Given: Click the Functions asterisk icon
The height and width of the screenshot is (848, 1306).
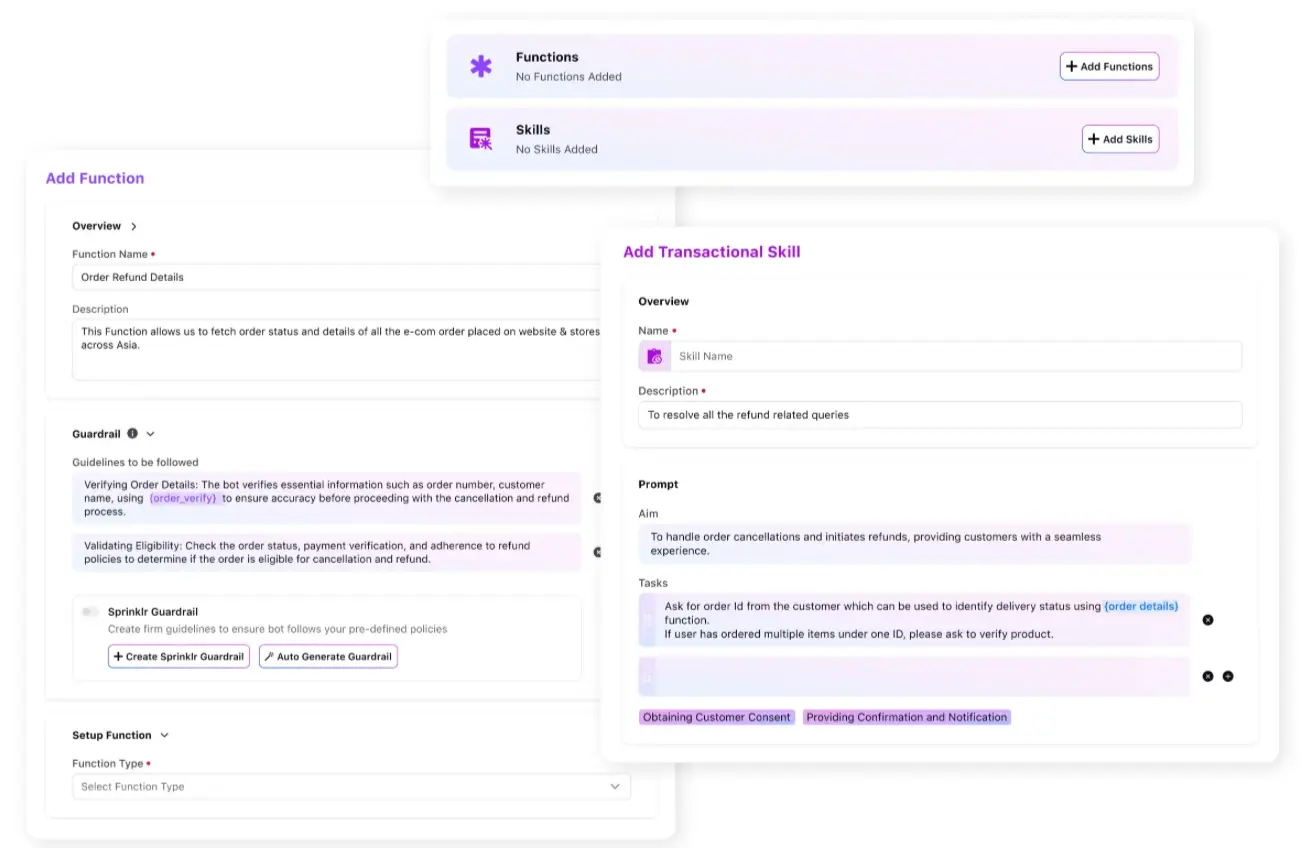Looking at the screenshot, I should tap(481, 67).
